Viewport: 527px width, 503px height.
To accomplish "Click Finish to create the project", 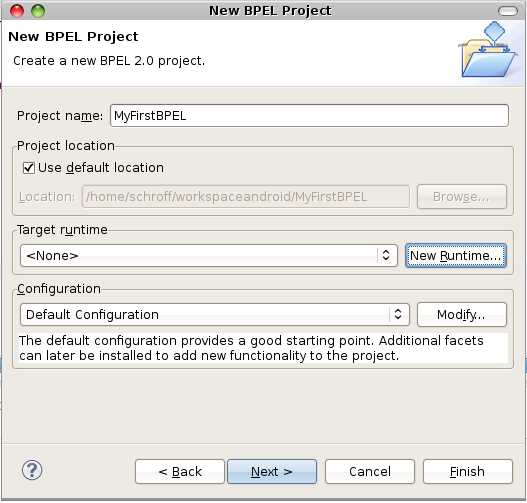I will (x=468, y=472).
